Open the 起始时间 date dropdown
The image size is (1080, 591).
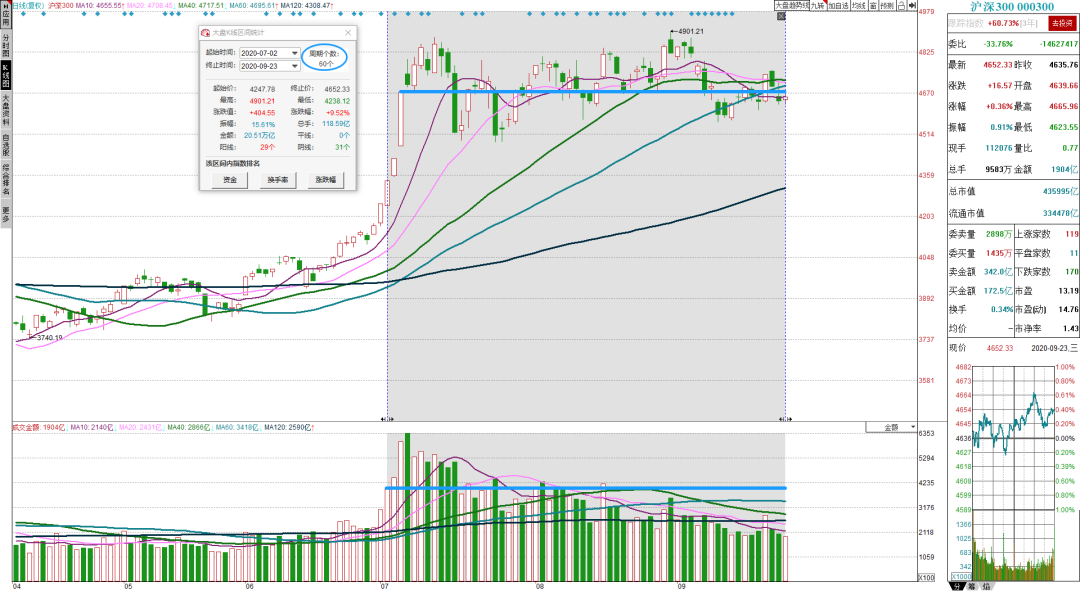(295, 53)
